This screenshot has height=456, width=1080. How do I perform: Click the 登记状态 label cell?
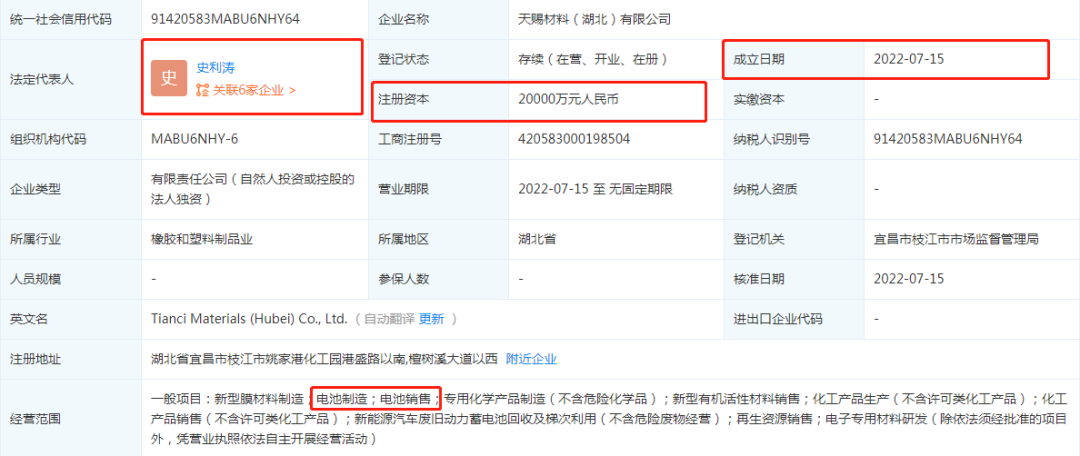438,59
